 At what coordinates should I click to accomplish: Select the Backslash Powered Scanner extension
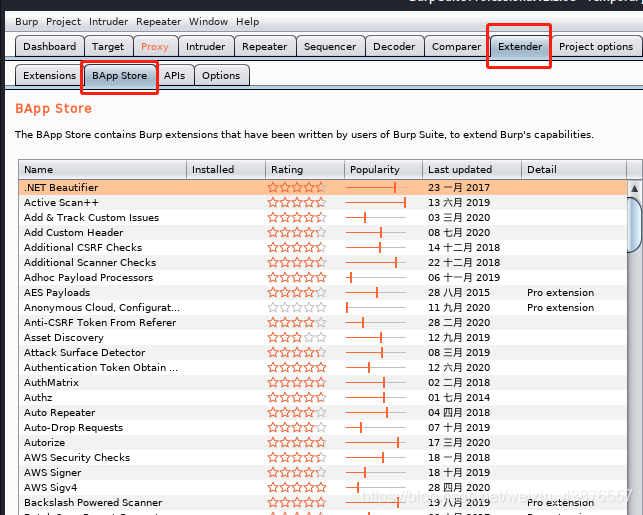(x=323, y=502)
